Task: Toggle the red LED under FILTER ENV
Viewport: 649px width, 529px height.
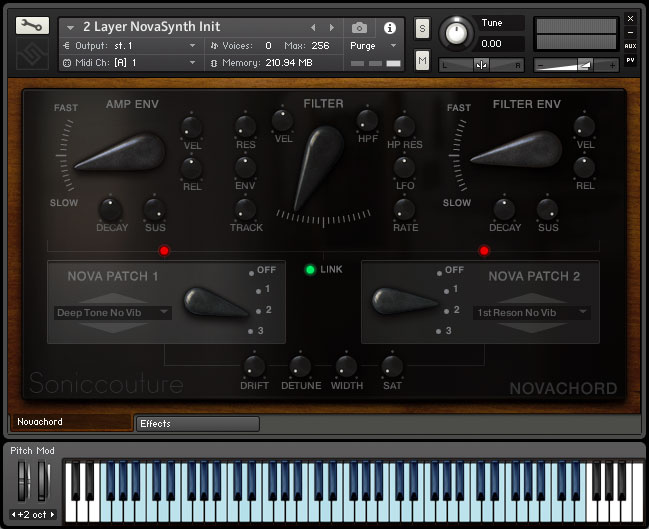Action: point(484,250)
